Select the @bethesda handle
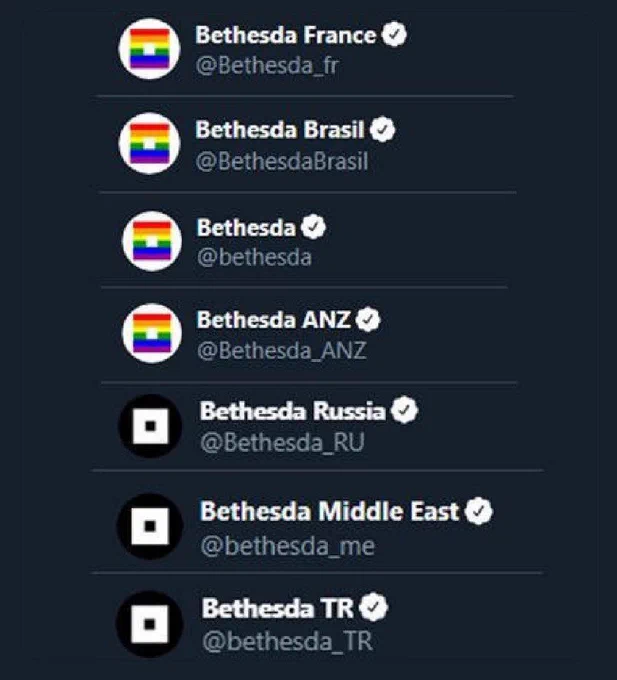Viewport: 617px width, 680px height. click(x=255, y=257)
